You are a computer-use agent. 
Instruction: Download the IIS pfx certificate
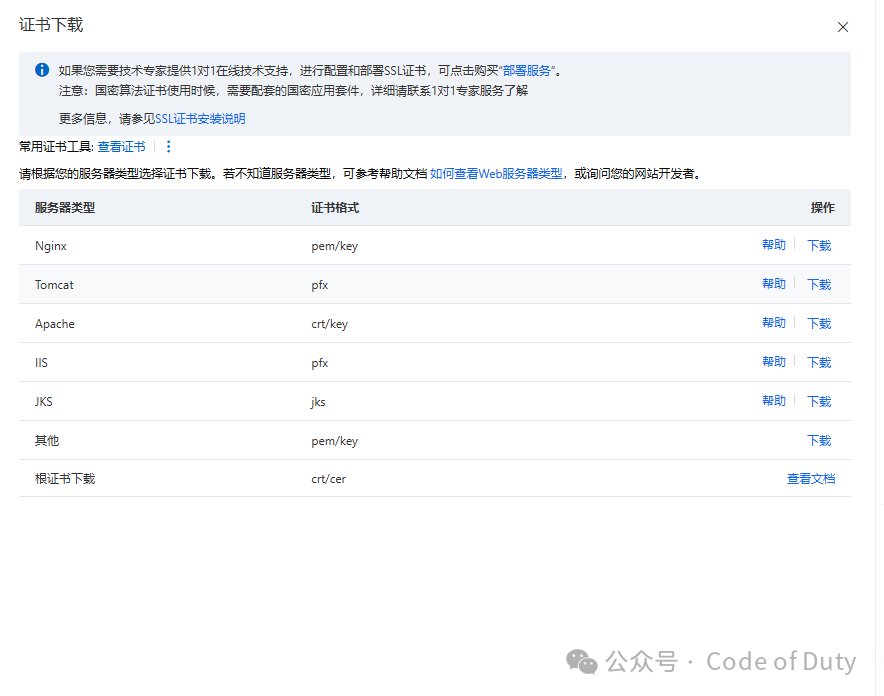click(x=819, y=362)
